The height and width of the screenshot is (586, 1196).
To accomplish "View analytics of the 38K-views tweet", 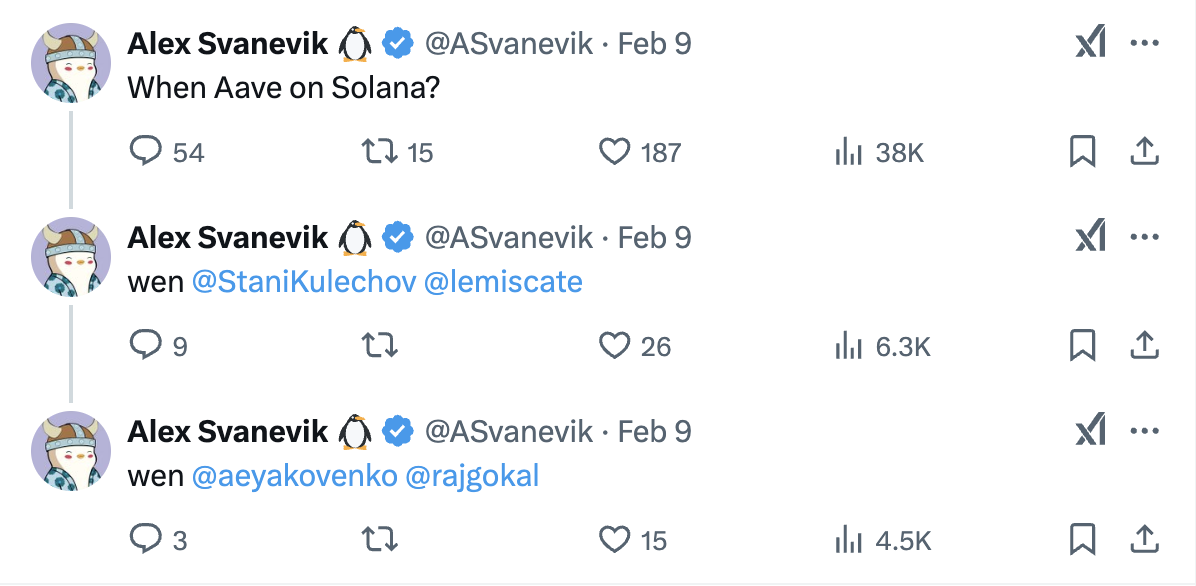I will click(x=848, y=152).
